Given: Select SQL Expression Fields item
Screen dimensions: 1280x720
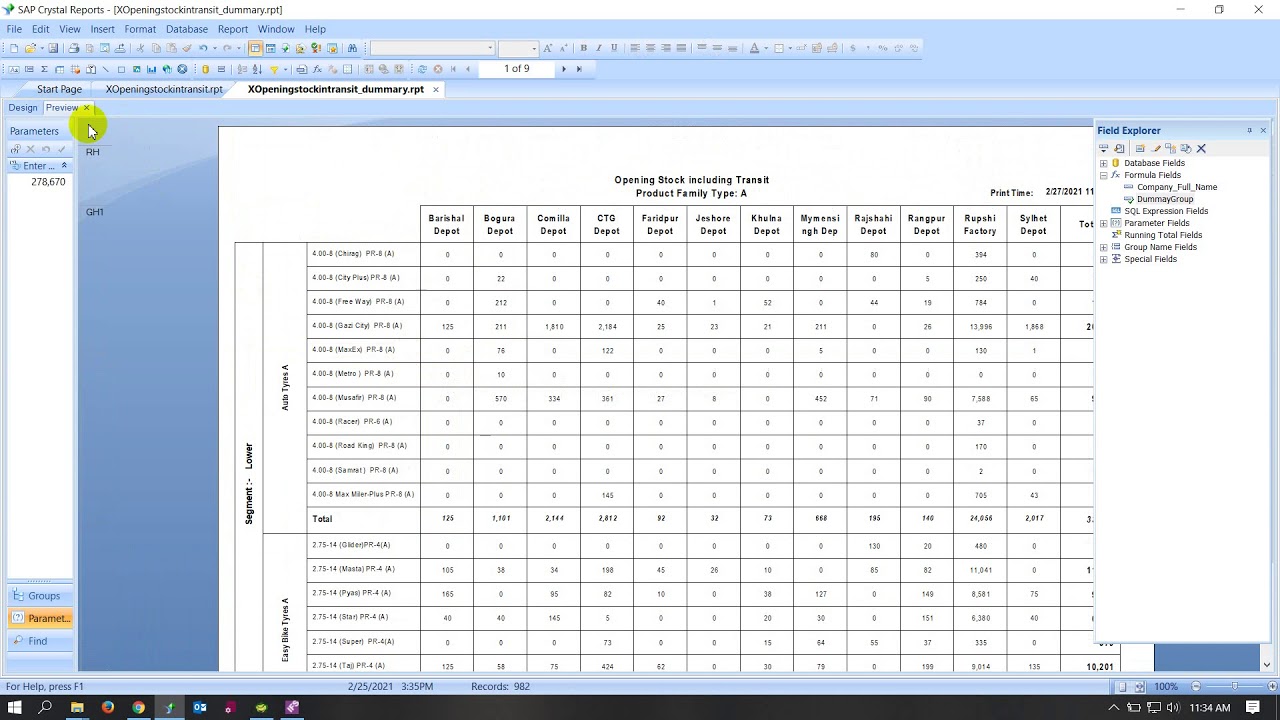Looking at the screenshot, I should 1166,211.
